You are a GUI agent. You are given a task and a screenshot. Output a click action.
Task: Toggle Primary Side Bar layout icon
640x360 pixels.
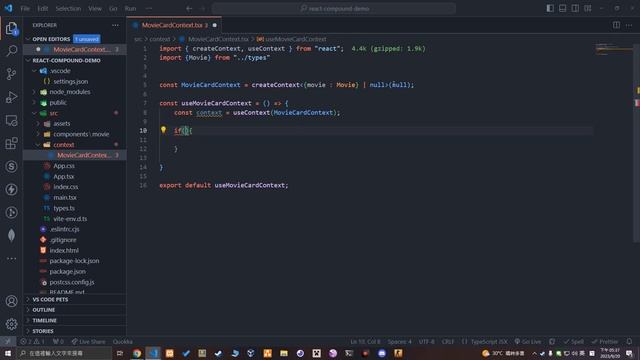[x=550, y=8]
